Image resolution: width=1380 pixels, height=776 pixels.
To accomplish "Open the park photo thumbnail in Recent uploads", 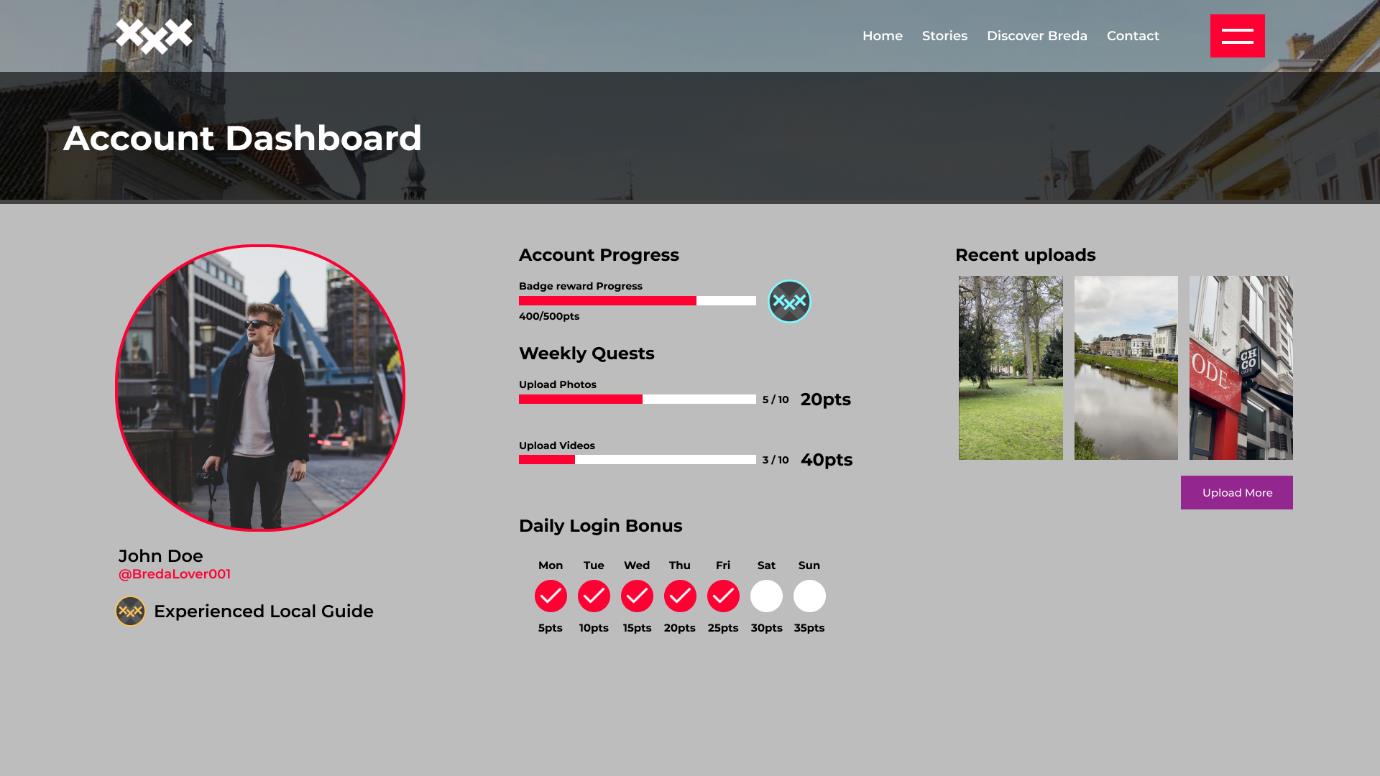I will (x=1010, y=368).
